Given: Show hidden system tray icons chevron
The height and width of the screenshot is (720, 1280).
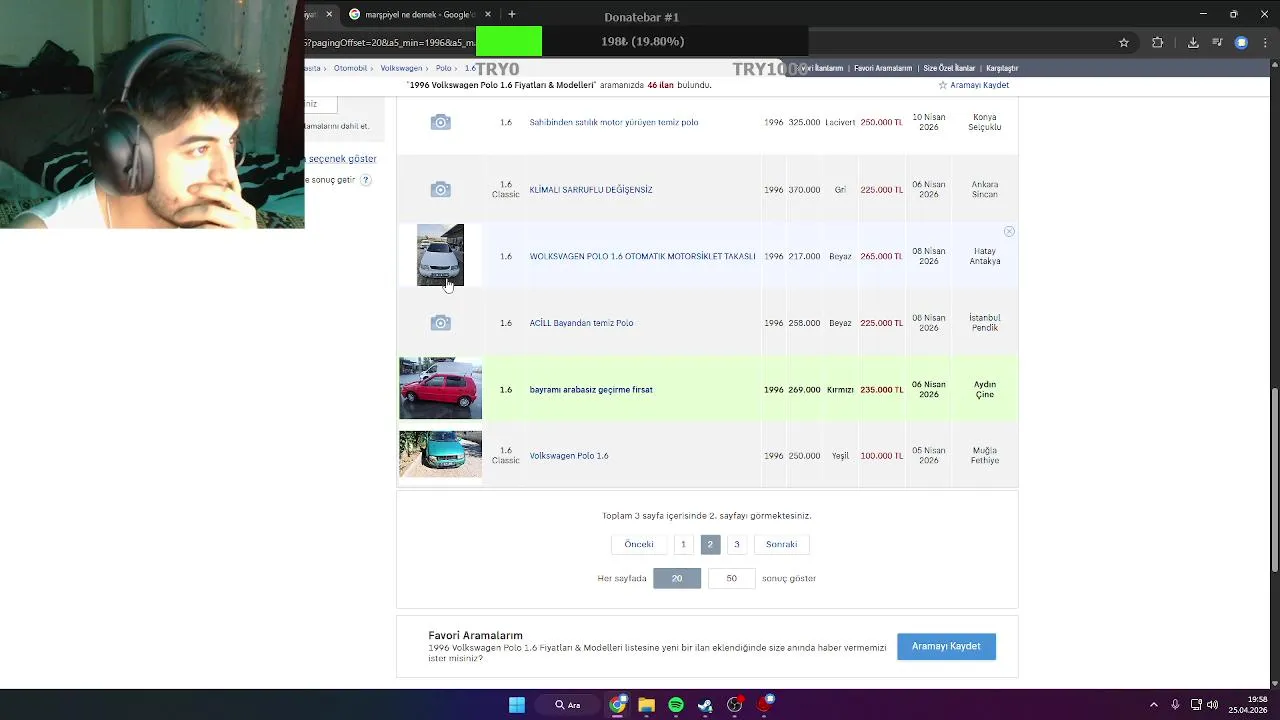Looking at the screenshot, I should pyautogui.click(x=1153, y=705).
